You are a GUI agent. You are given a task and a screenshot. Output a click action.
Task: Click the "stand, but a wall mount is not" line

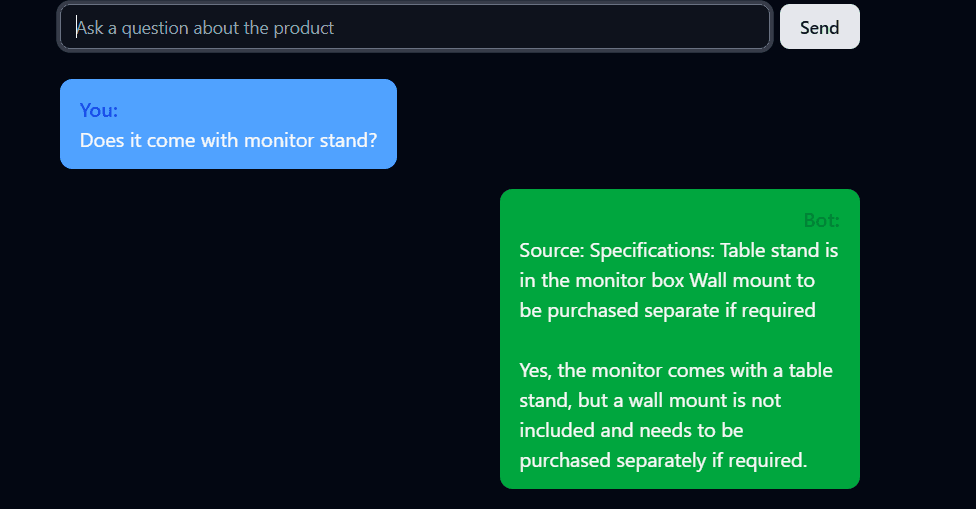click(x=650, y=400)
